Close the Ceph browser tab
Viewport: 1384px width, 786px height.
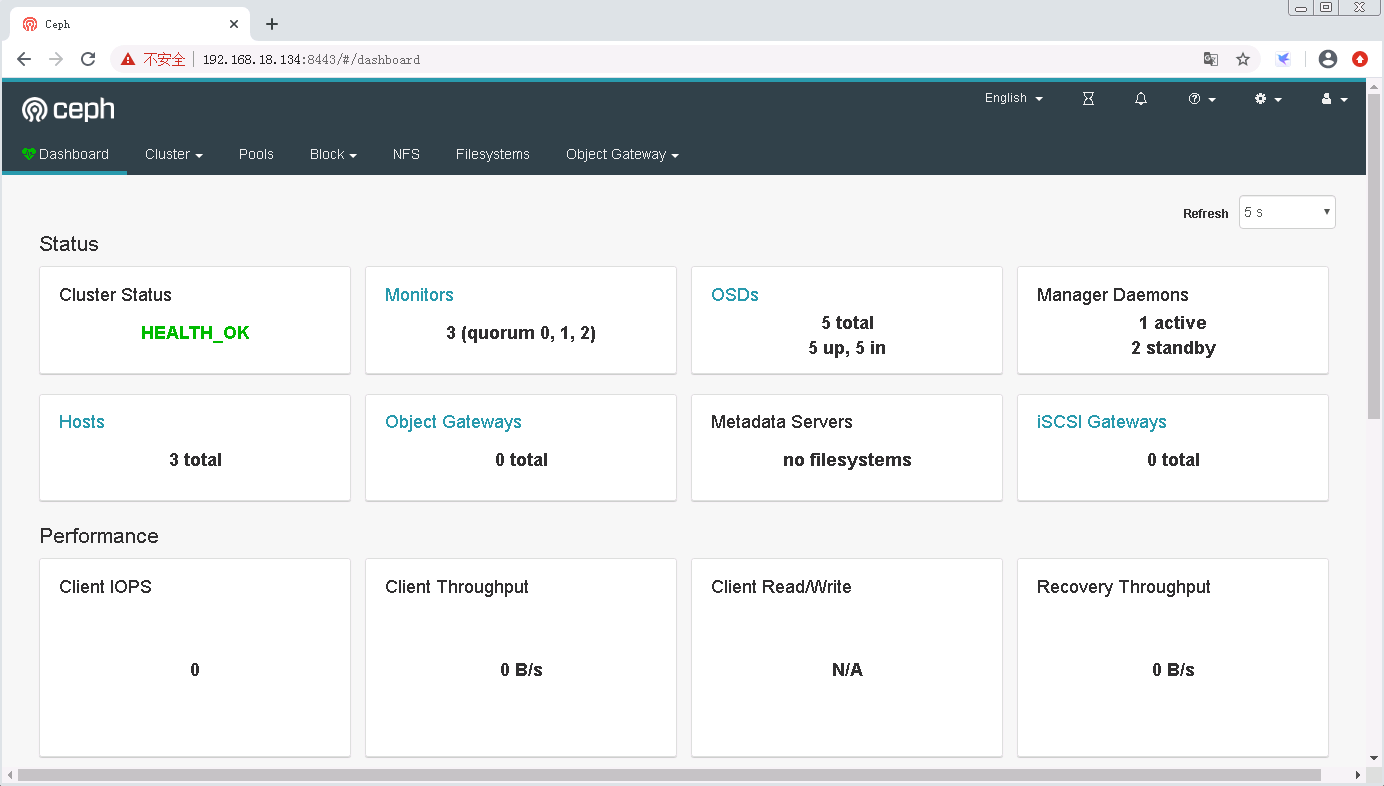click(x=234, y=24)
